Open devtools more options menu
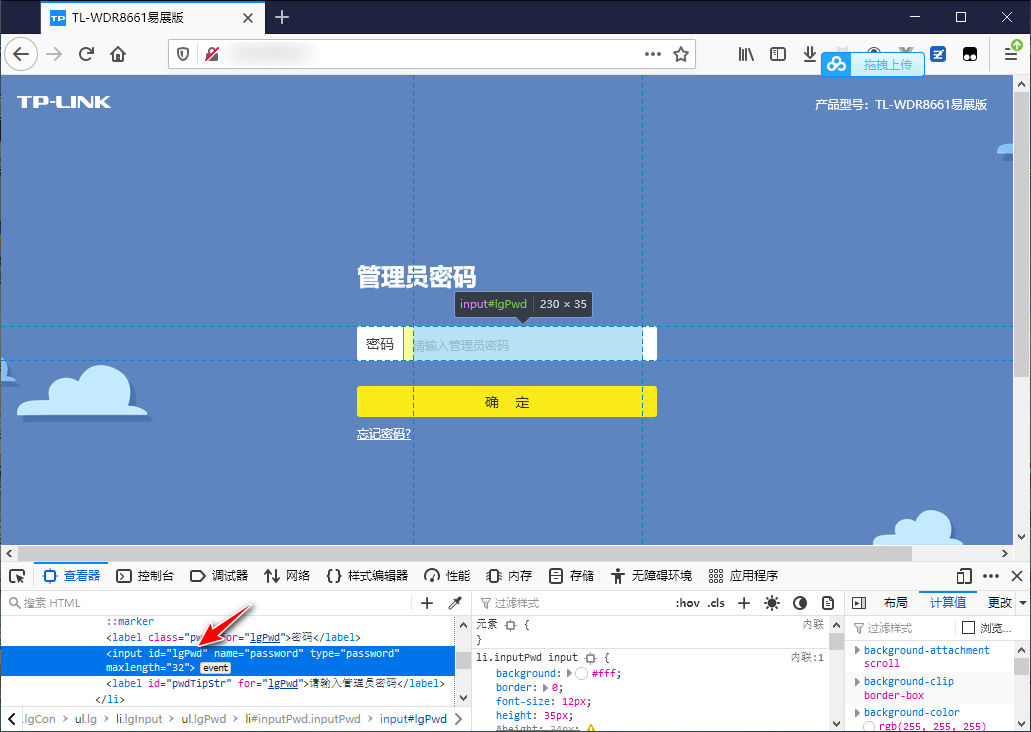Viewport: 1031px width, 732px height. 991,576
